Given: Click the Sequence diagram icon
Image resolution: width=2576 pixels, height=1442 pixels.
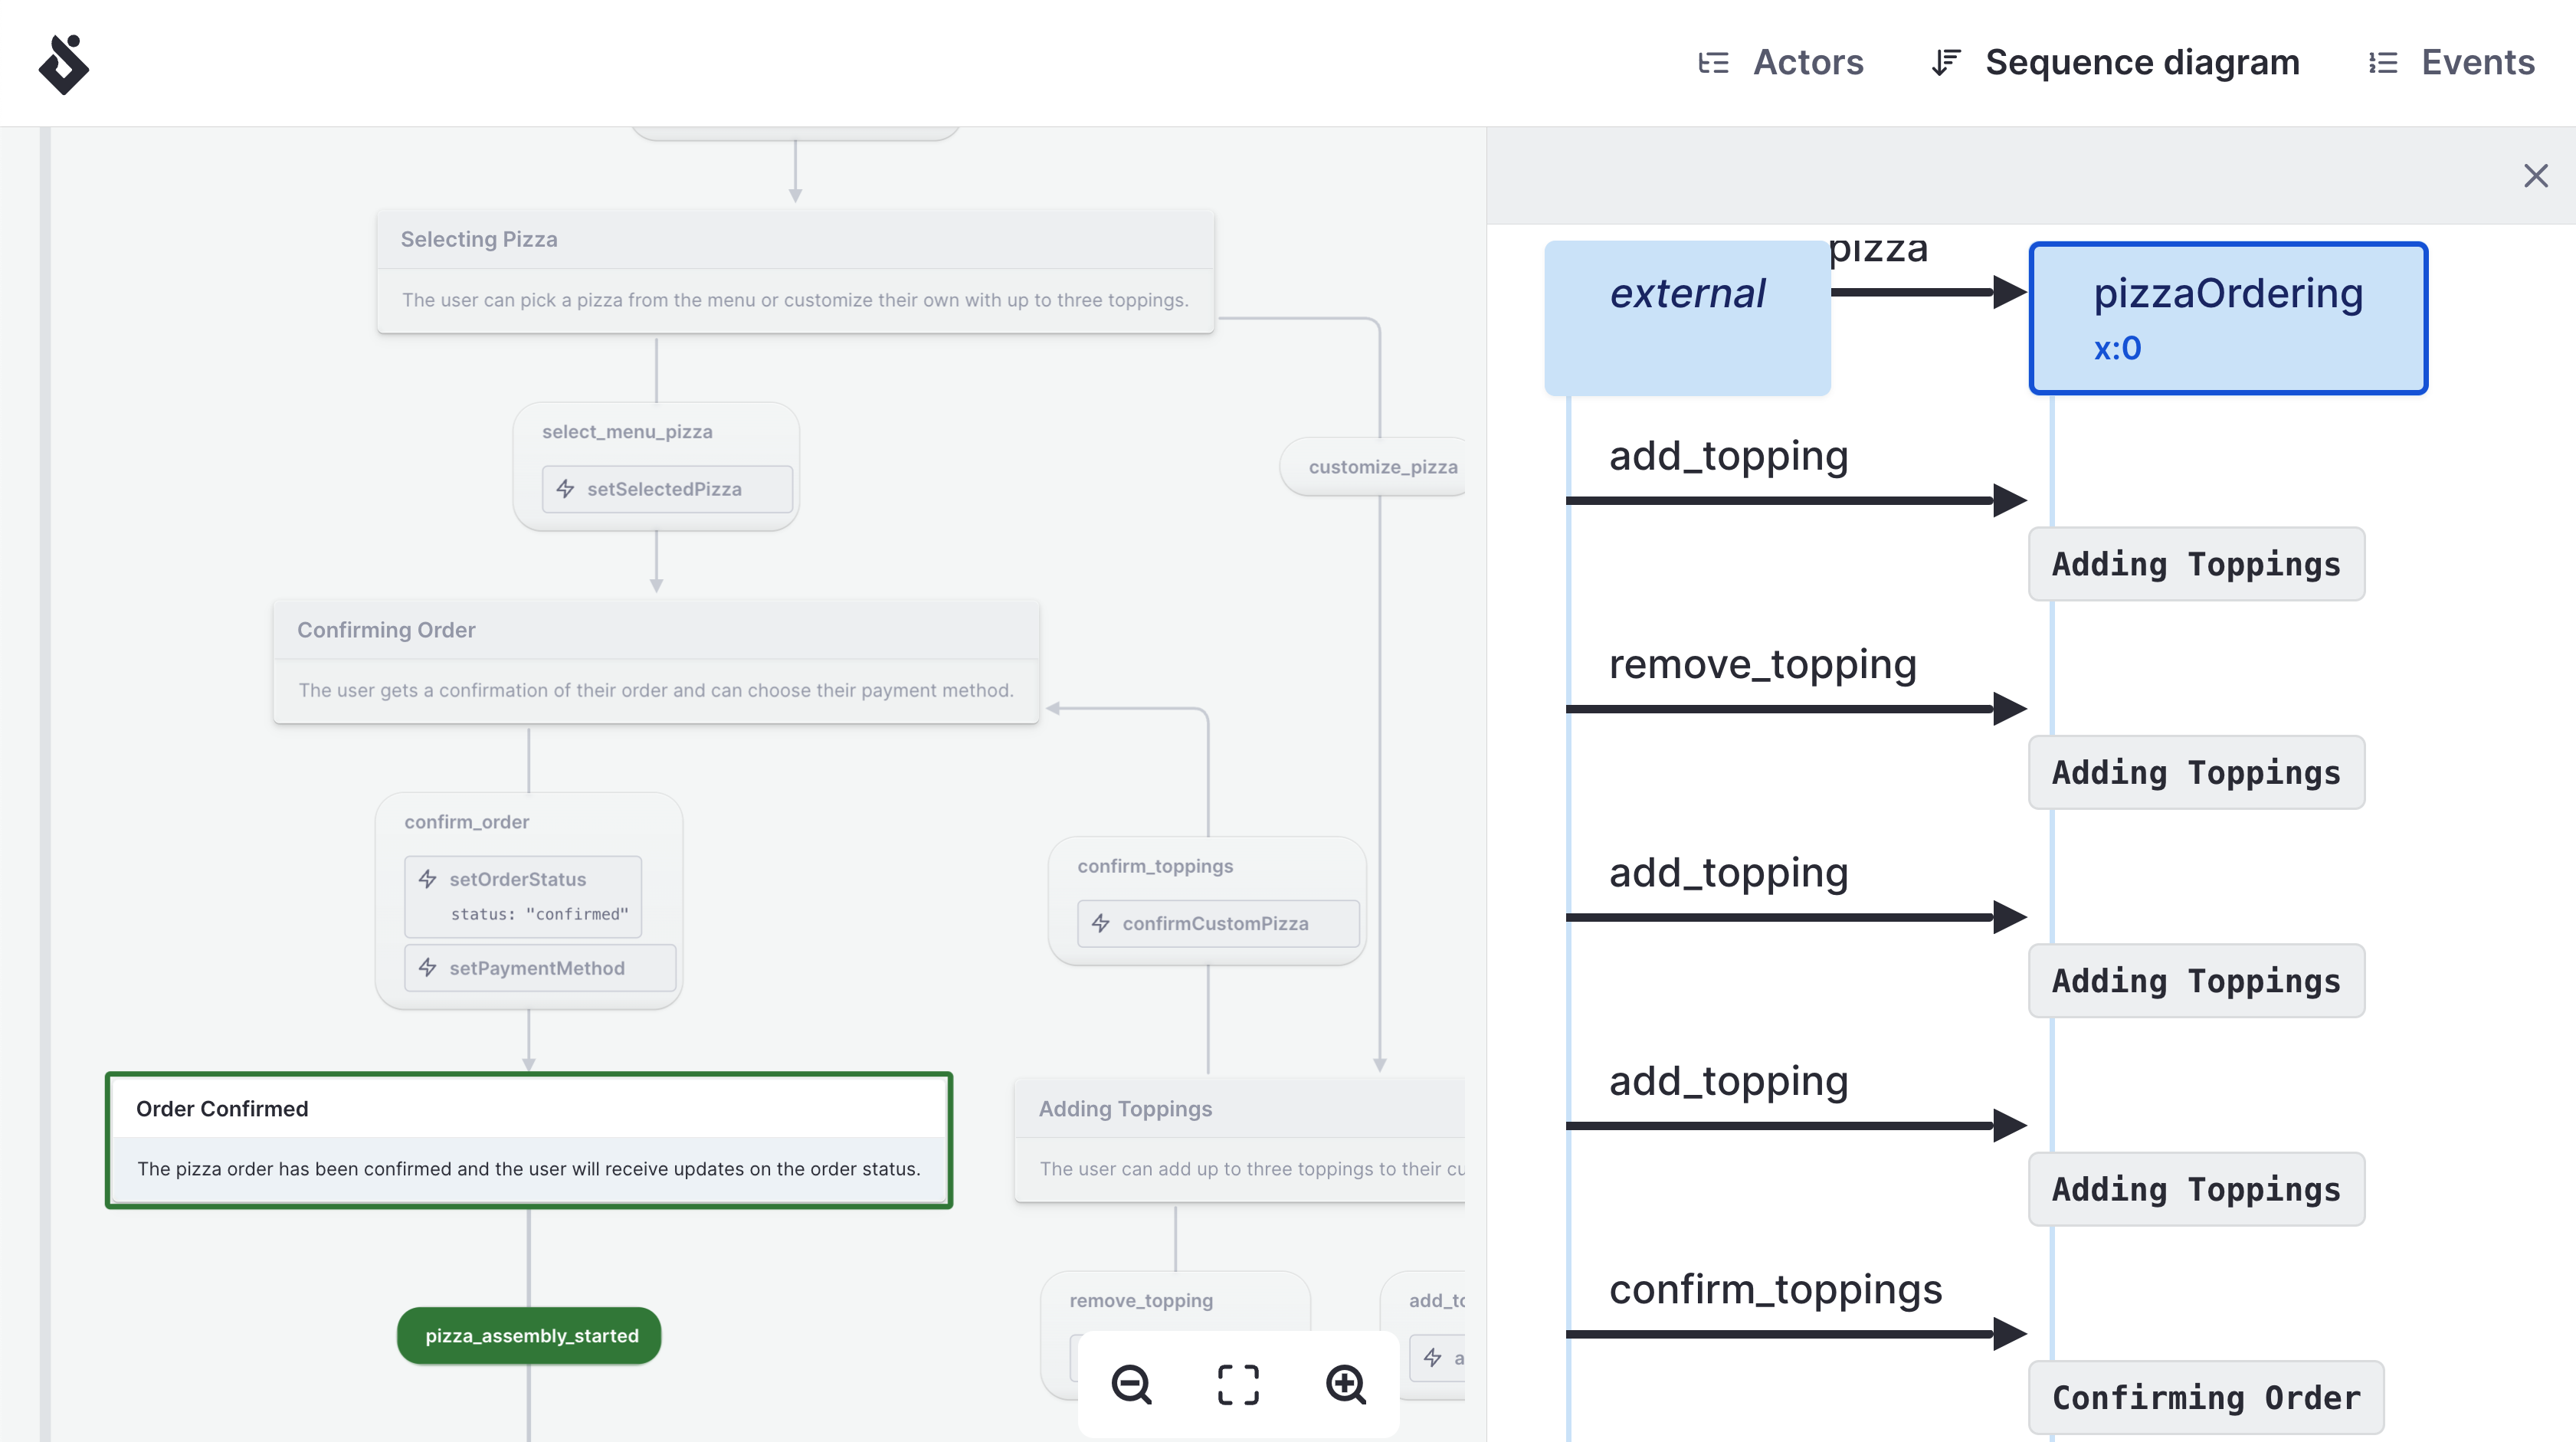Looking at the screenshot, I should pyautogui.click(x=1945, y=62).
